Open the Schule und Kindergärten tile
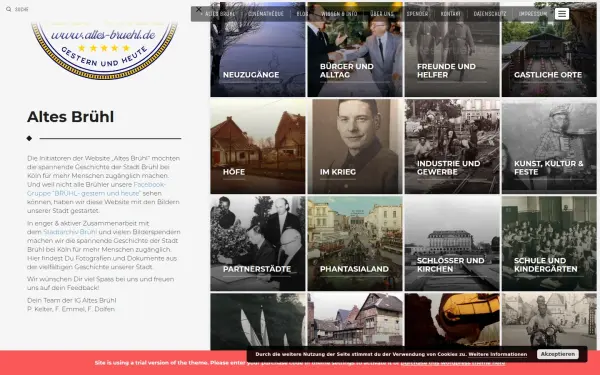Screen dimensions: 600x375 point(549,243)
